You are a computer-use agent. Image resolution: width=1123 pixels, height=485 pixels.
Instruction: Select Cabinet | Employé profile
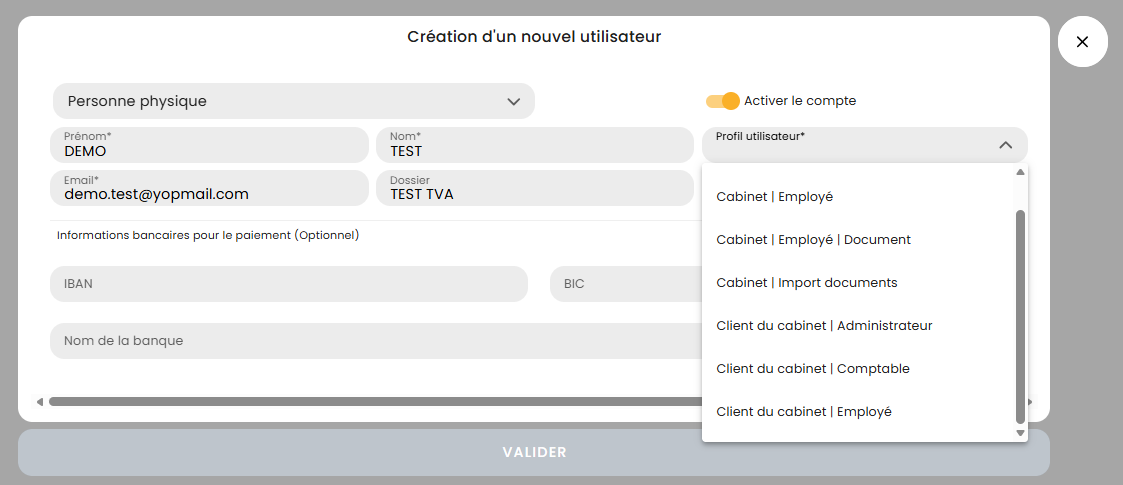point(775,197)
